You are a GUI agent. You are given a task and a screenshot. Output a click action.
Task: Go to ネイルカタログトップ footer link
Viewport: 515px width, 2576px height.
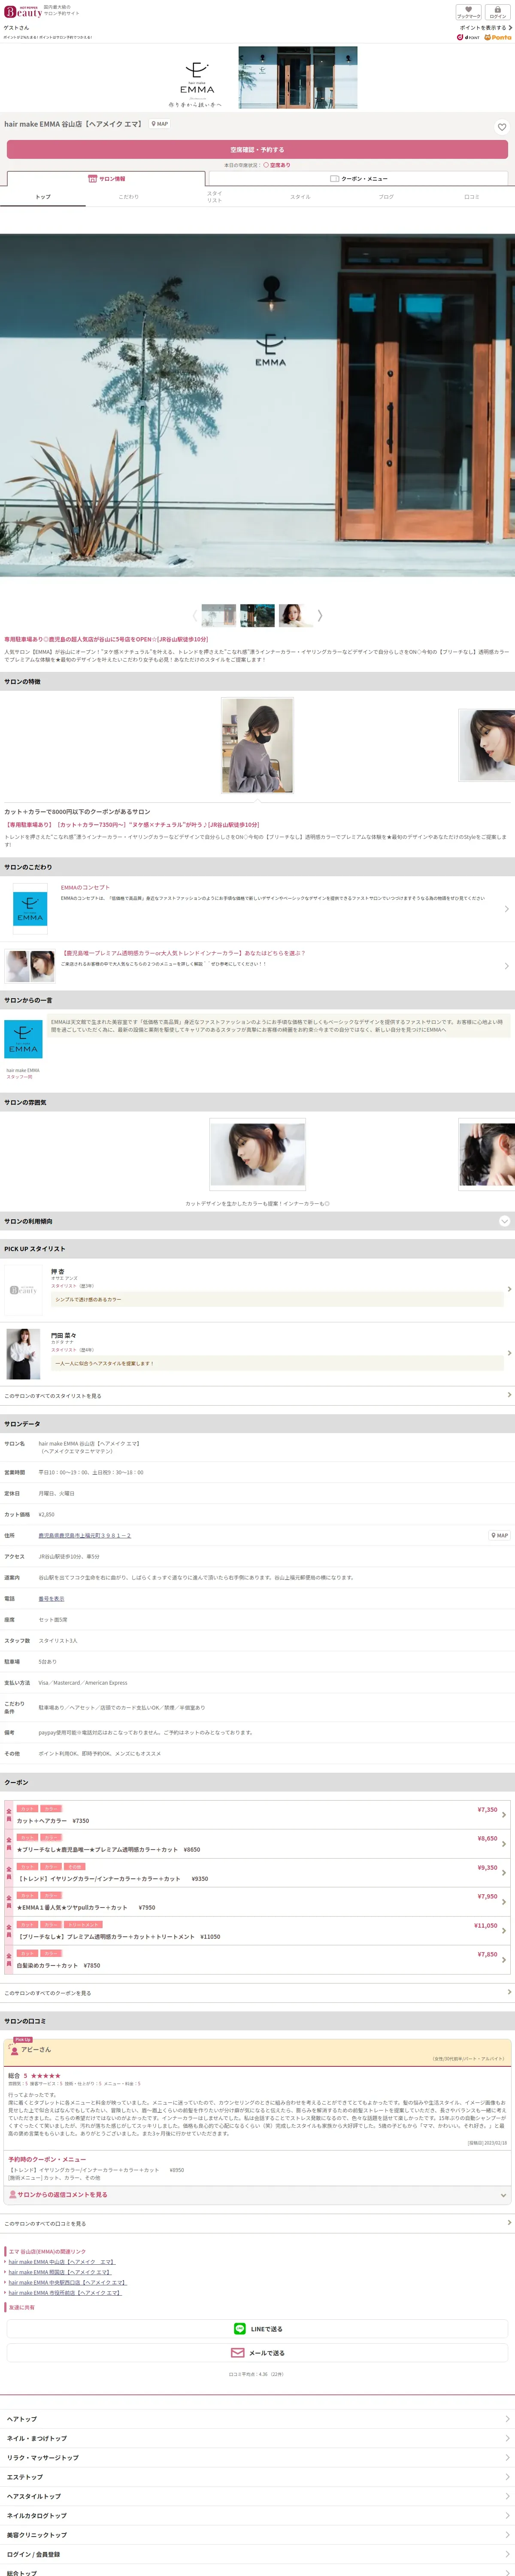tap(257, 2515)
